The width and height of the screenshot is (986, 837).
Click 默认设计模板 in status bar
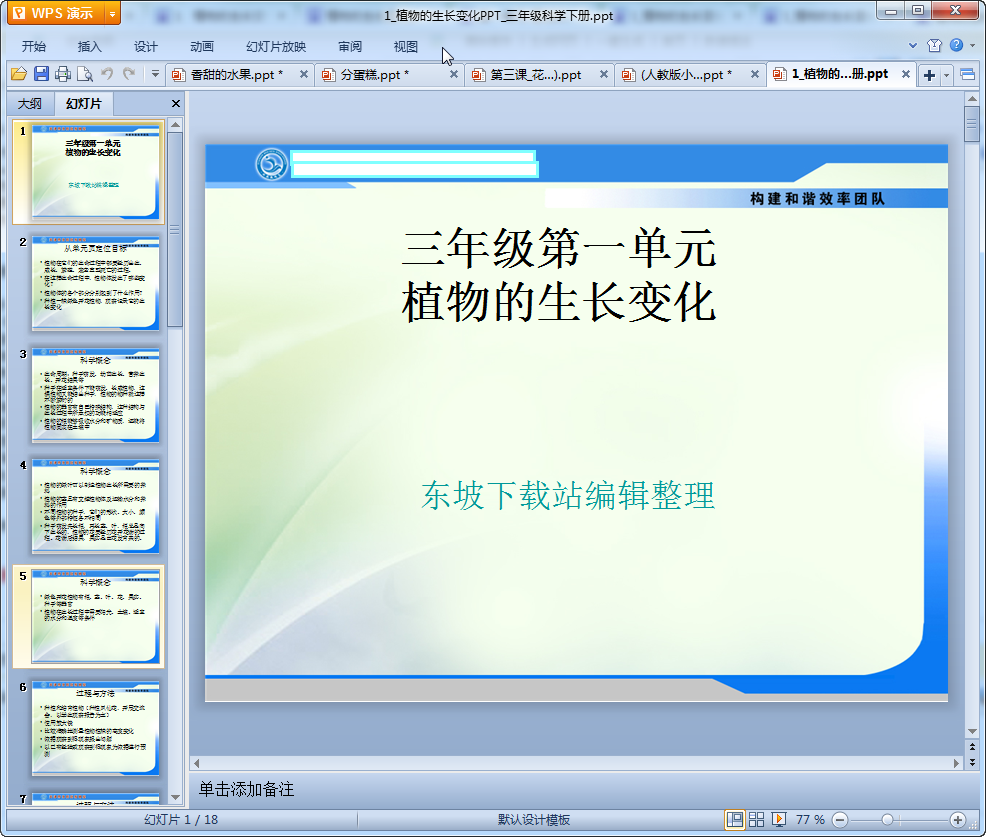(x=534, y=819)
